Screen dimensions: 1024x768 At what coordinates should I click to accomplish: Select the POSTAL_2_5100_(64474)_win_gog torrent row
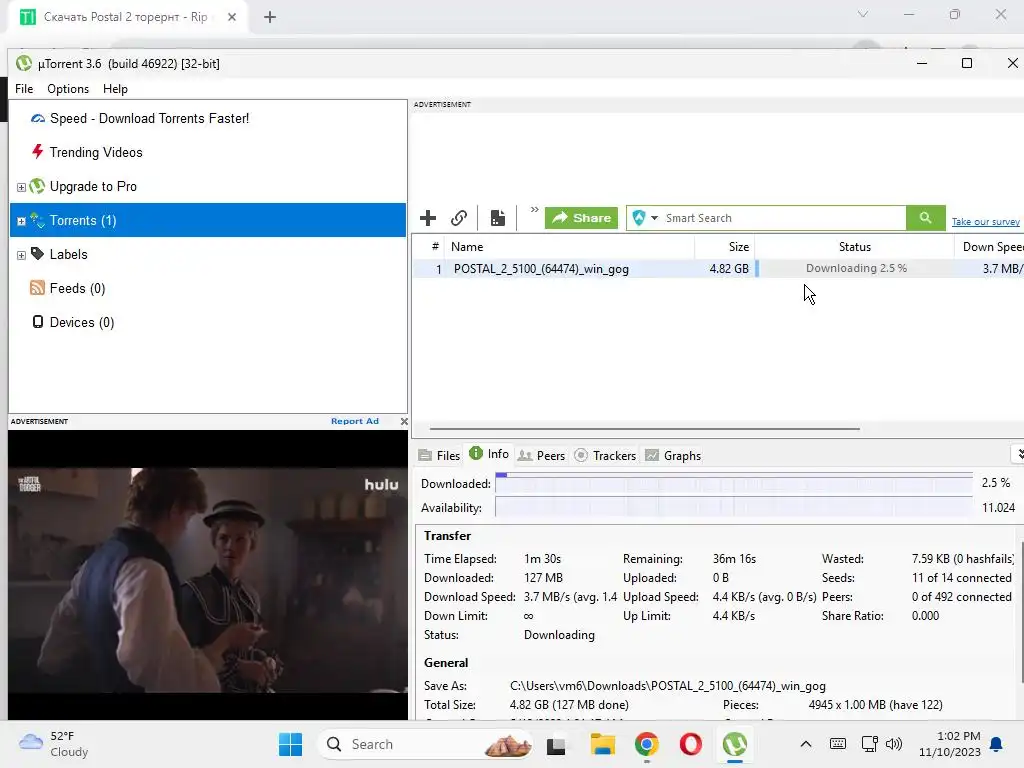point(718,268)
